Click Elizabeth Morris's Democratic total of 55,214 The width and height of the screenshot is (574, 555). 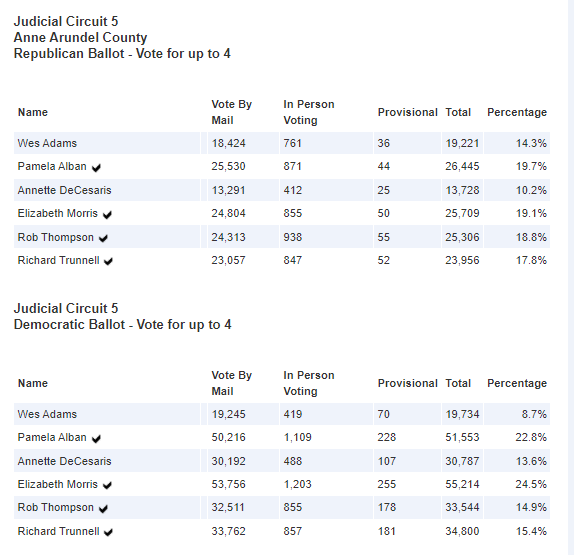pos(462,484)
